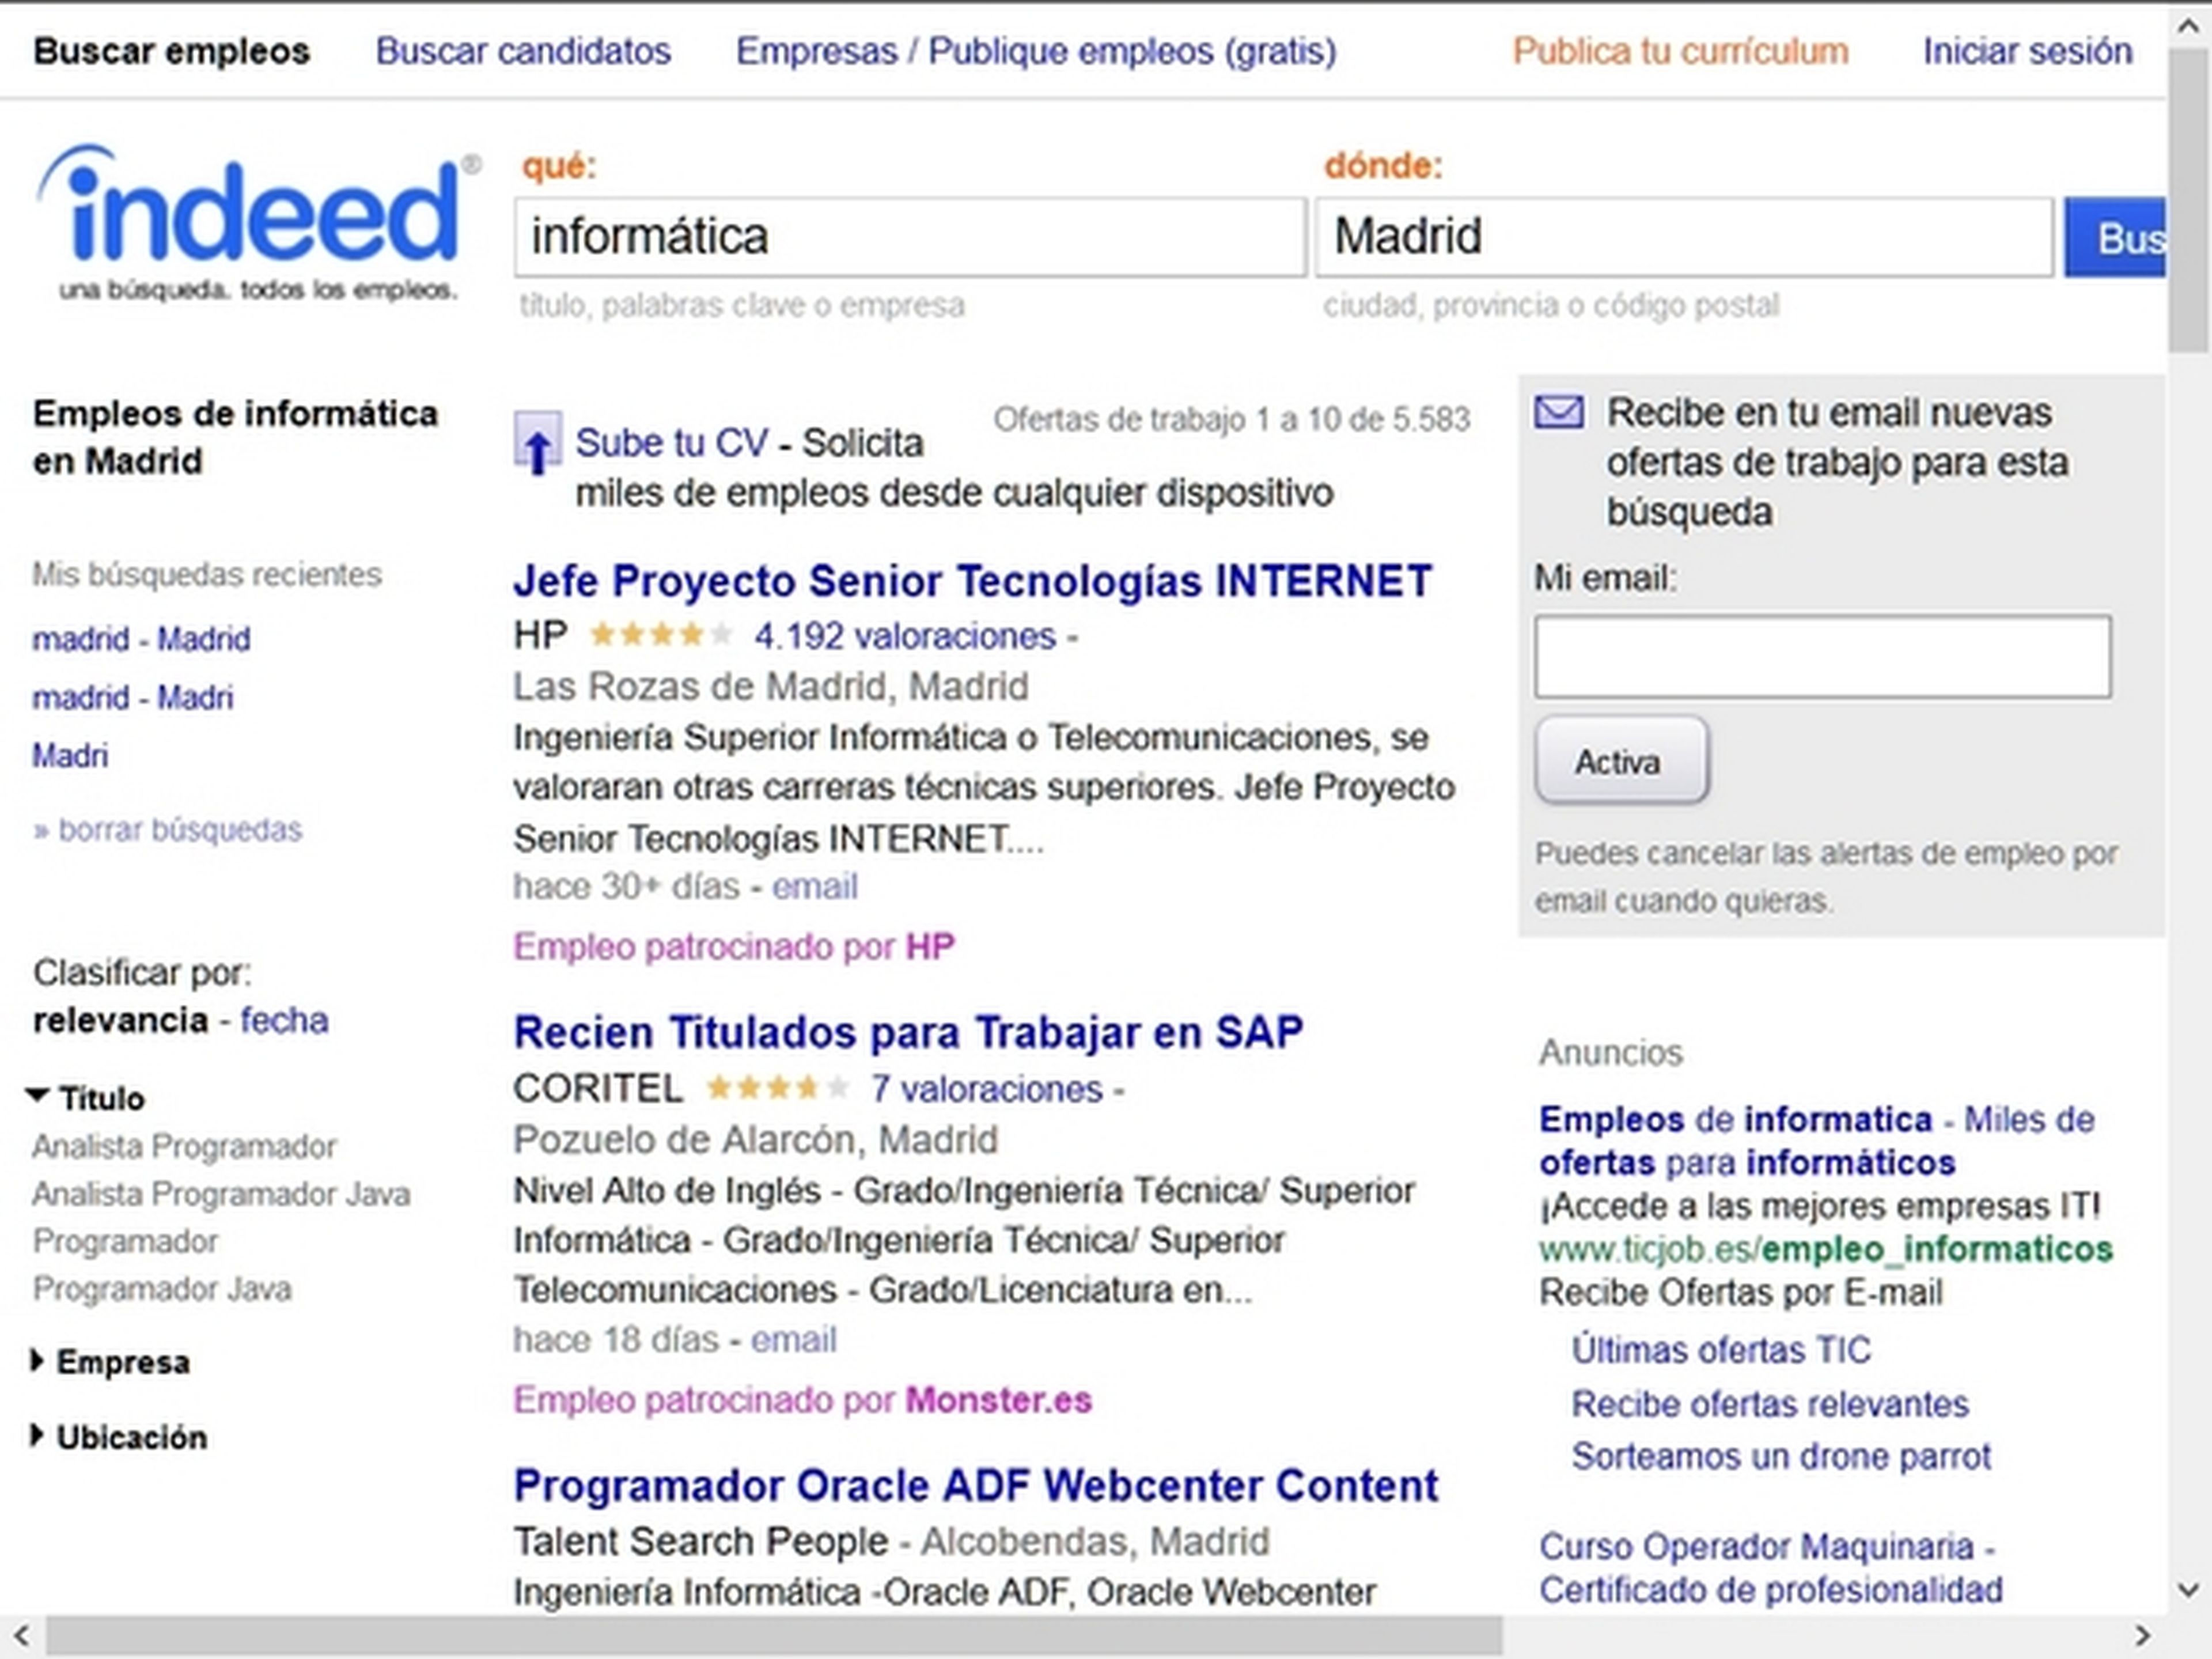The height and width of the screenshot is (1659, 2212).
Task: Click horizontal scrollbar left arrow
Action: tap(22, 1637)
